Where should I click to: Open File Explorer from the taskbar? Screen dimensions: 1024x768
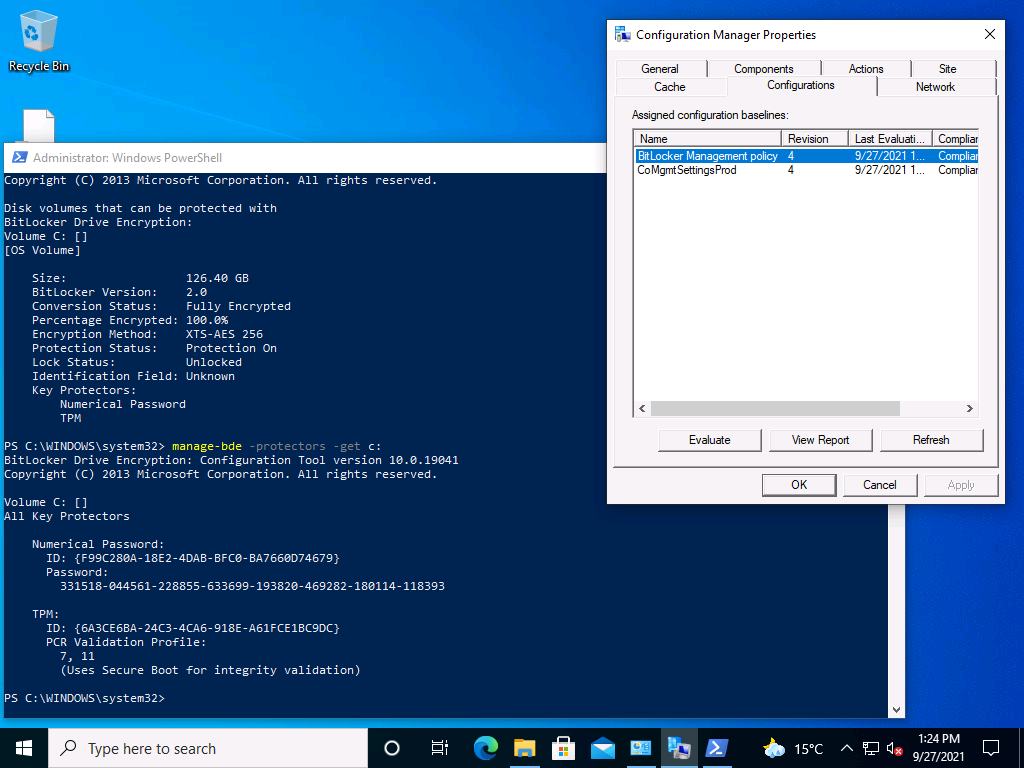[524, 748]
